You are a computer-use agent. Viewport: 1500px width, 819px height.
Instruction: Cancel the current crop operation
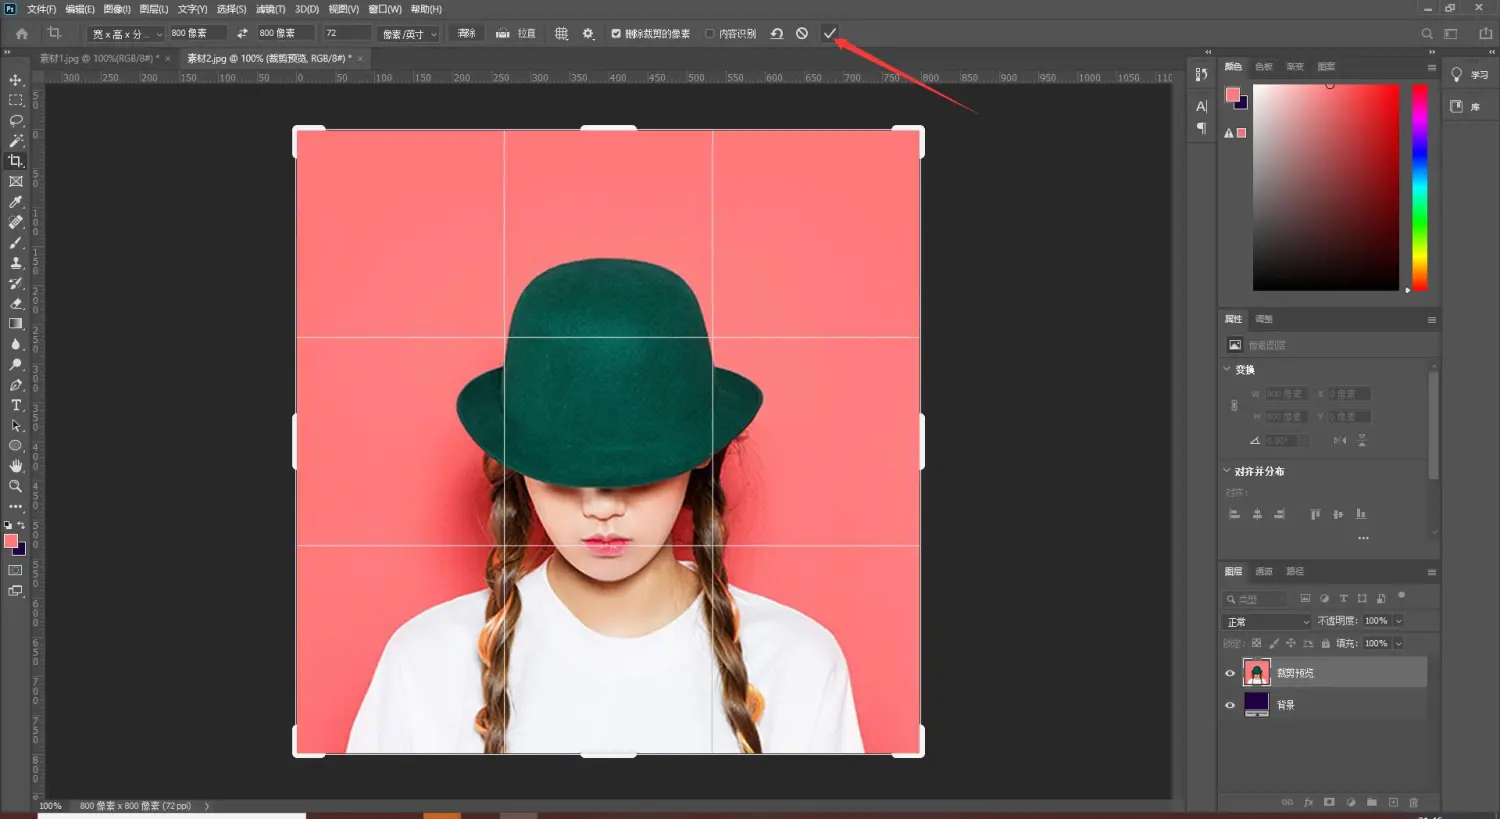[x=802, y=33]
